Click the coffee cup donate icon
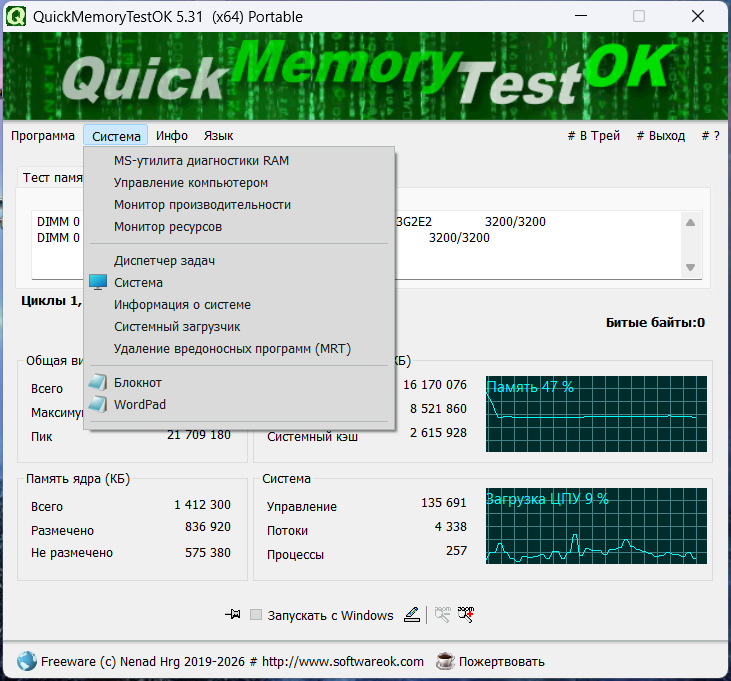Viewport: 731px width, 681px height. point(444,661)
